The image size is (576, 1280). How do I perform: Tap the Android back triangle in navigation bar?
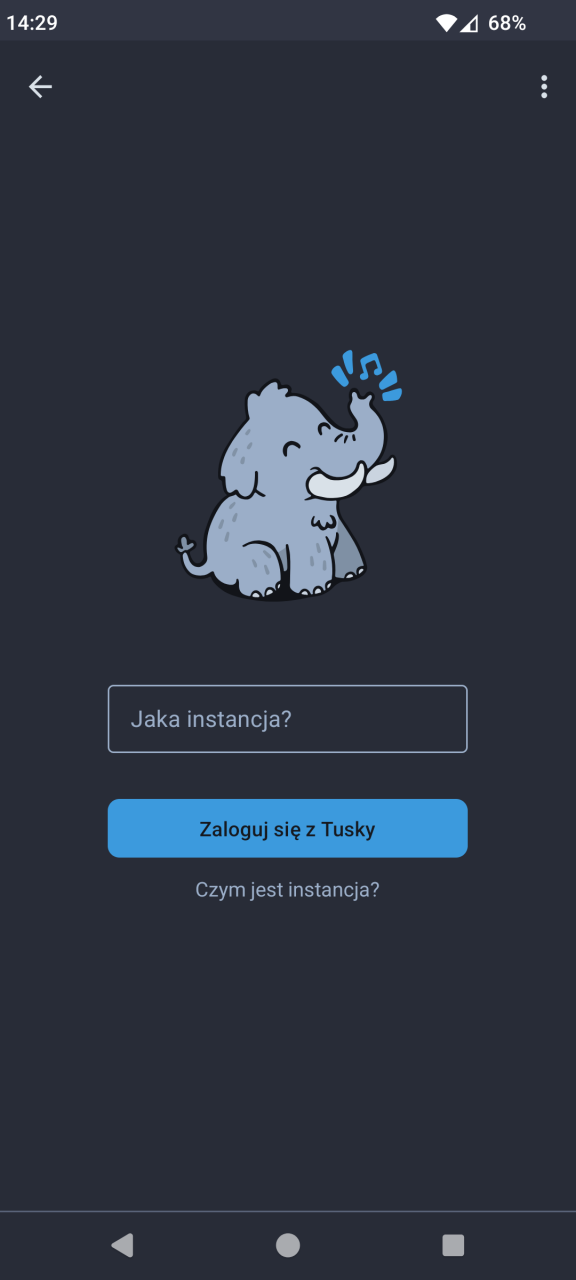coord(122,1245)
